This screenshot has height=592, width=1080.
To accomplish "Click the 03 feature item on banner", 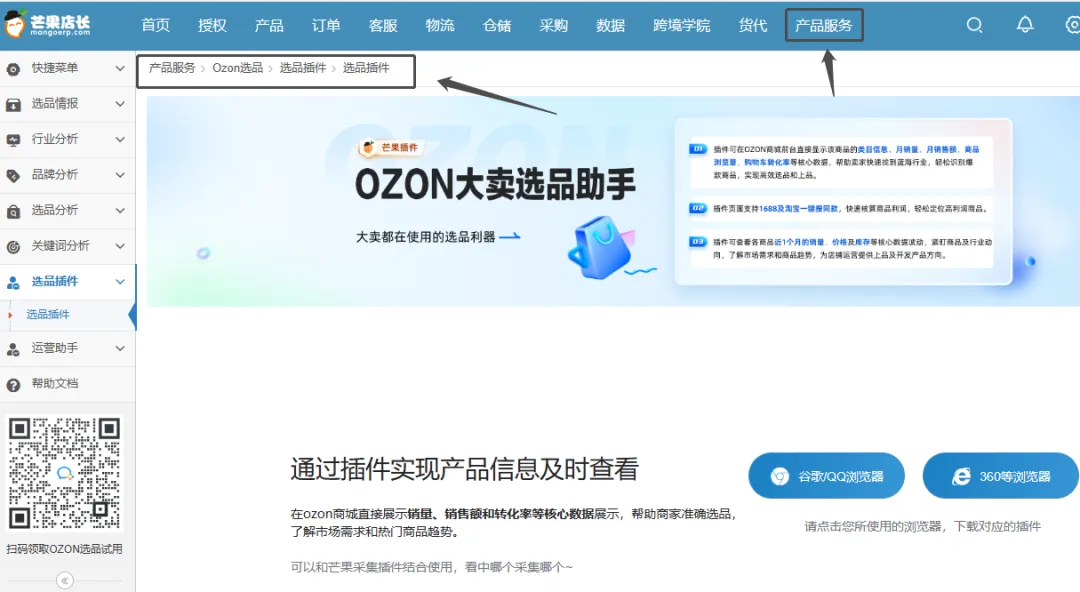I will tap(840, 248).
